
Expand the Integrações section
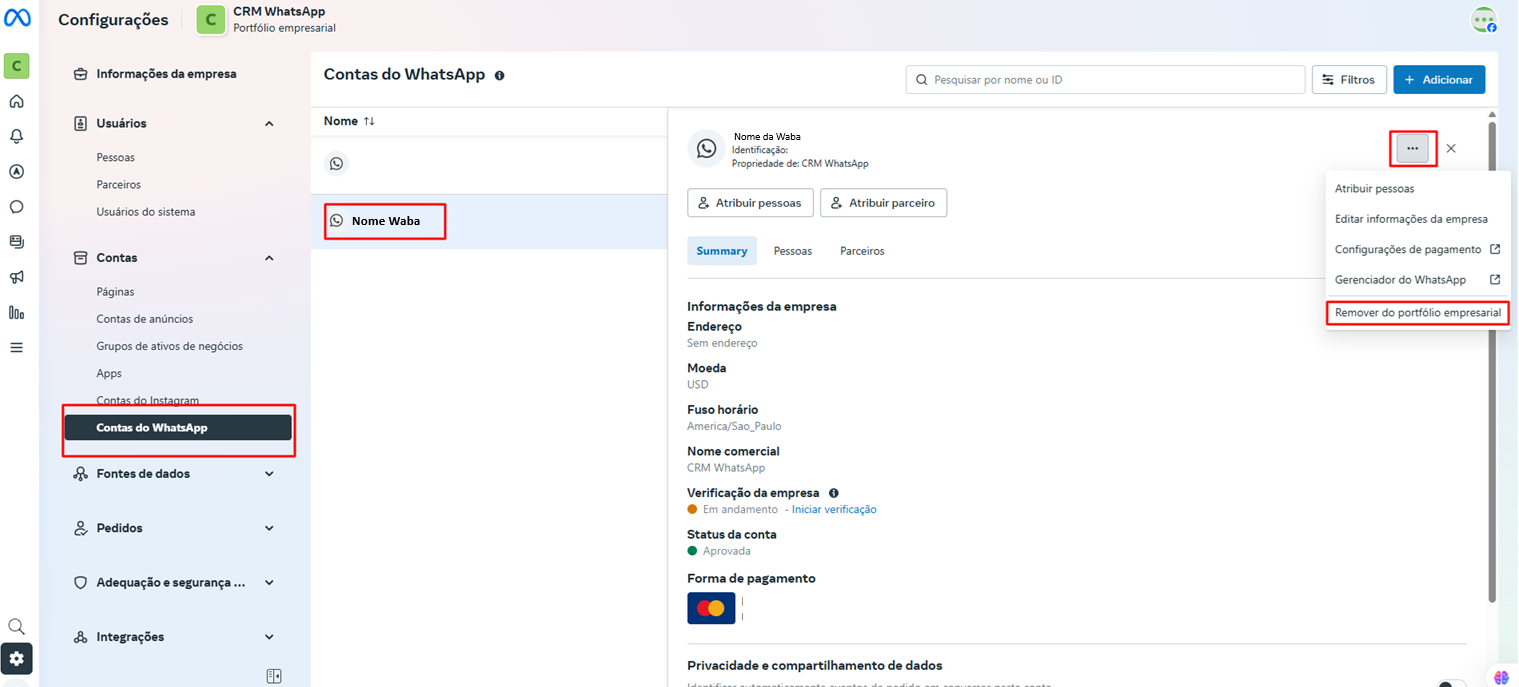click(x=269, y=637)
